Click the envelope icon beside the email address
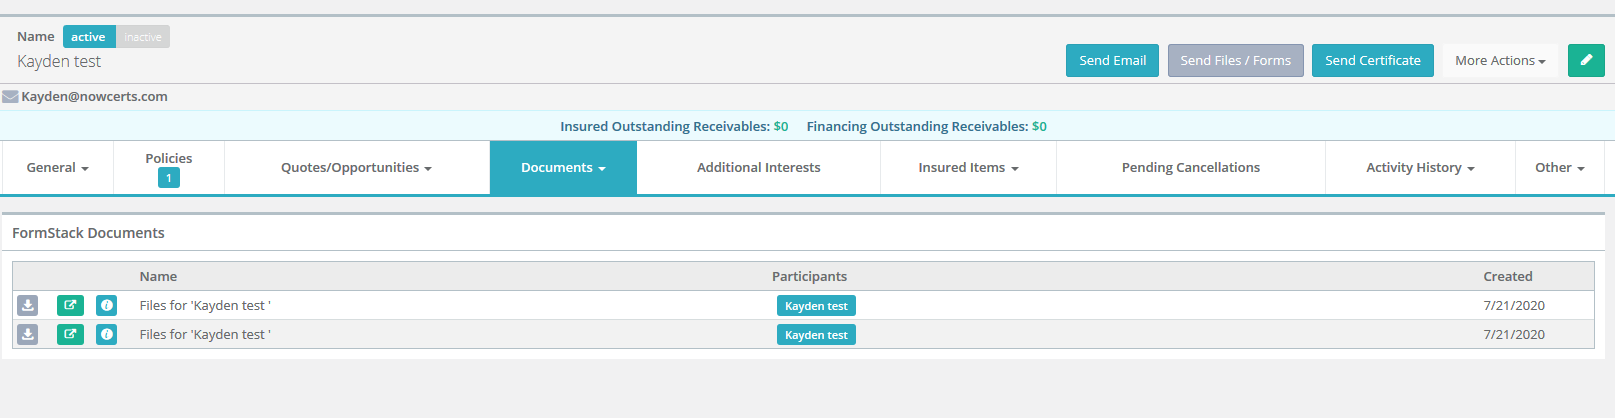The width and height of the screenshot is (1615, 418). point(10,97)
